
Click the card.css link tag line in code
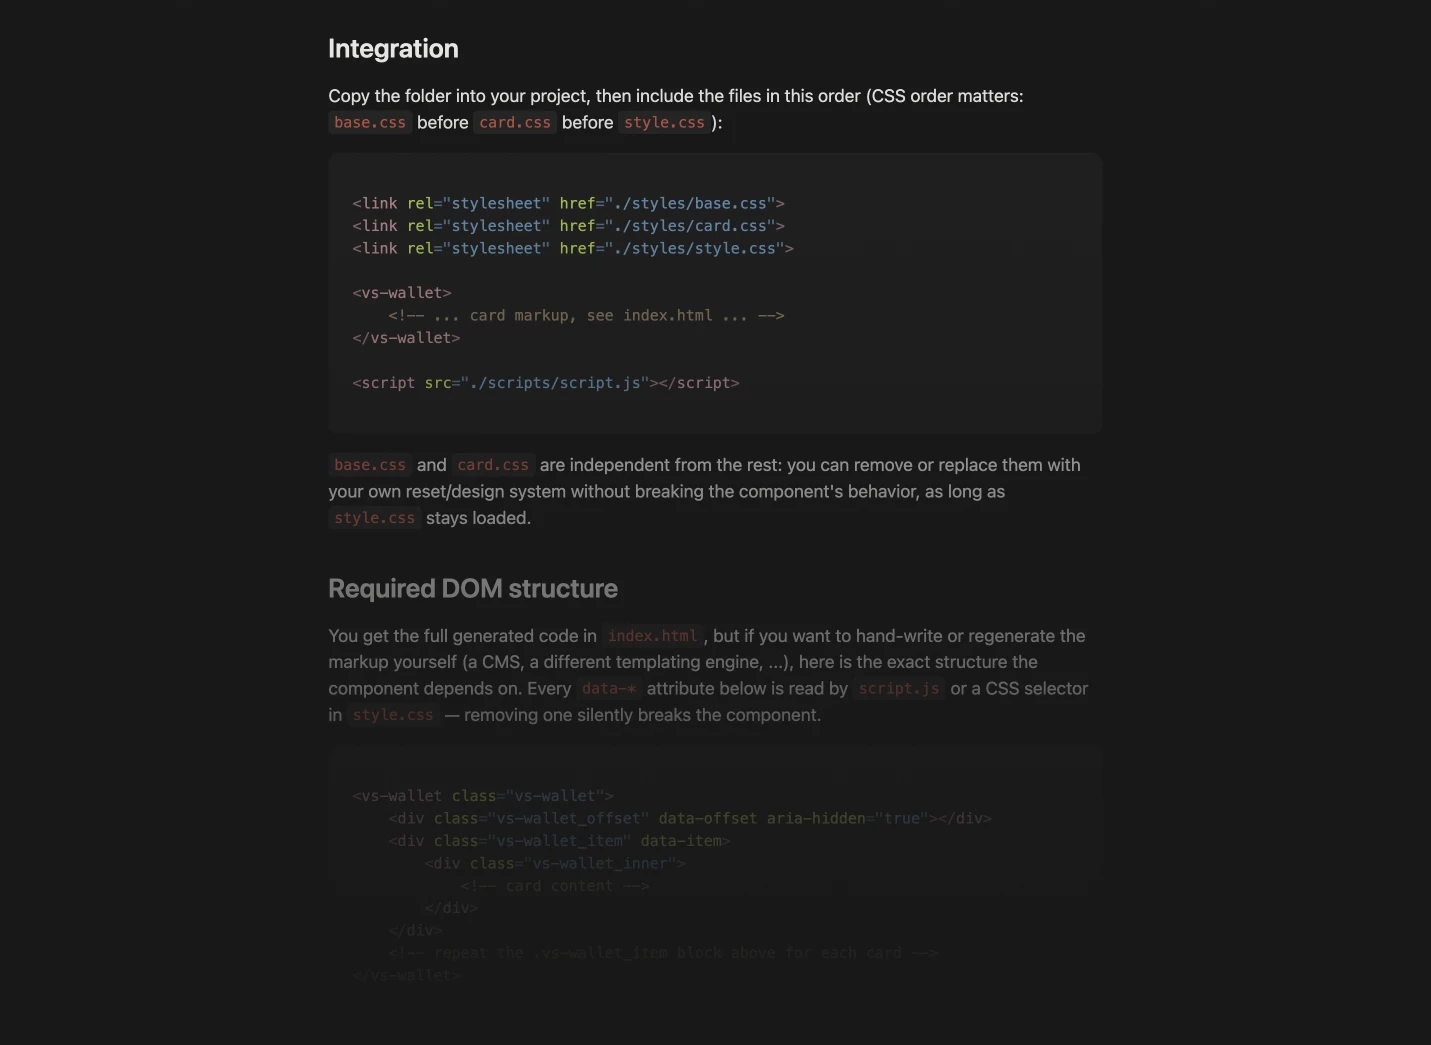[x=568, y=226]
